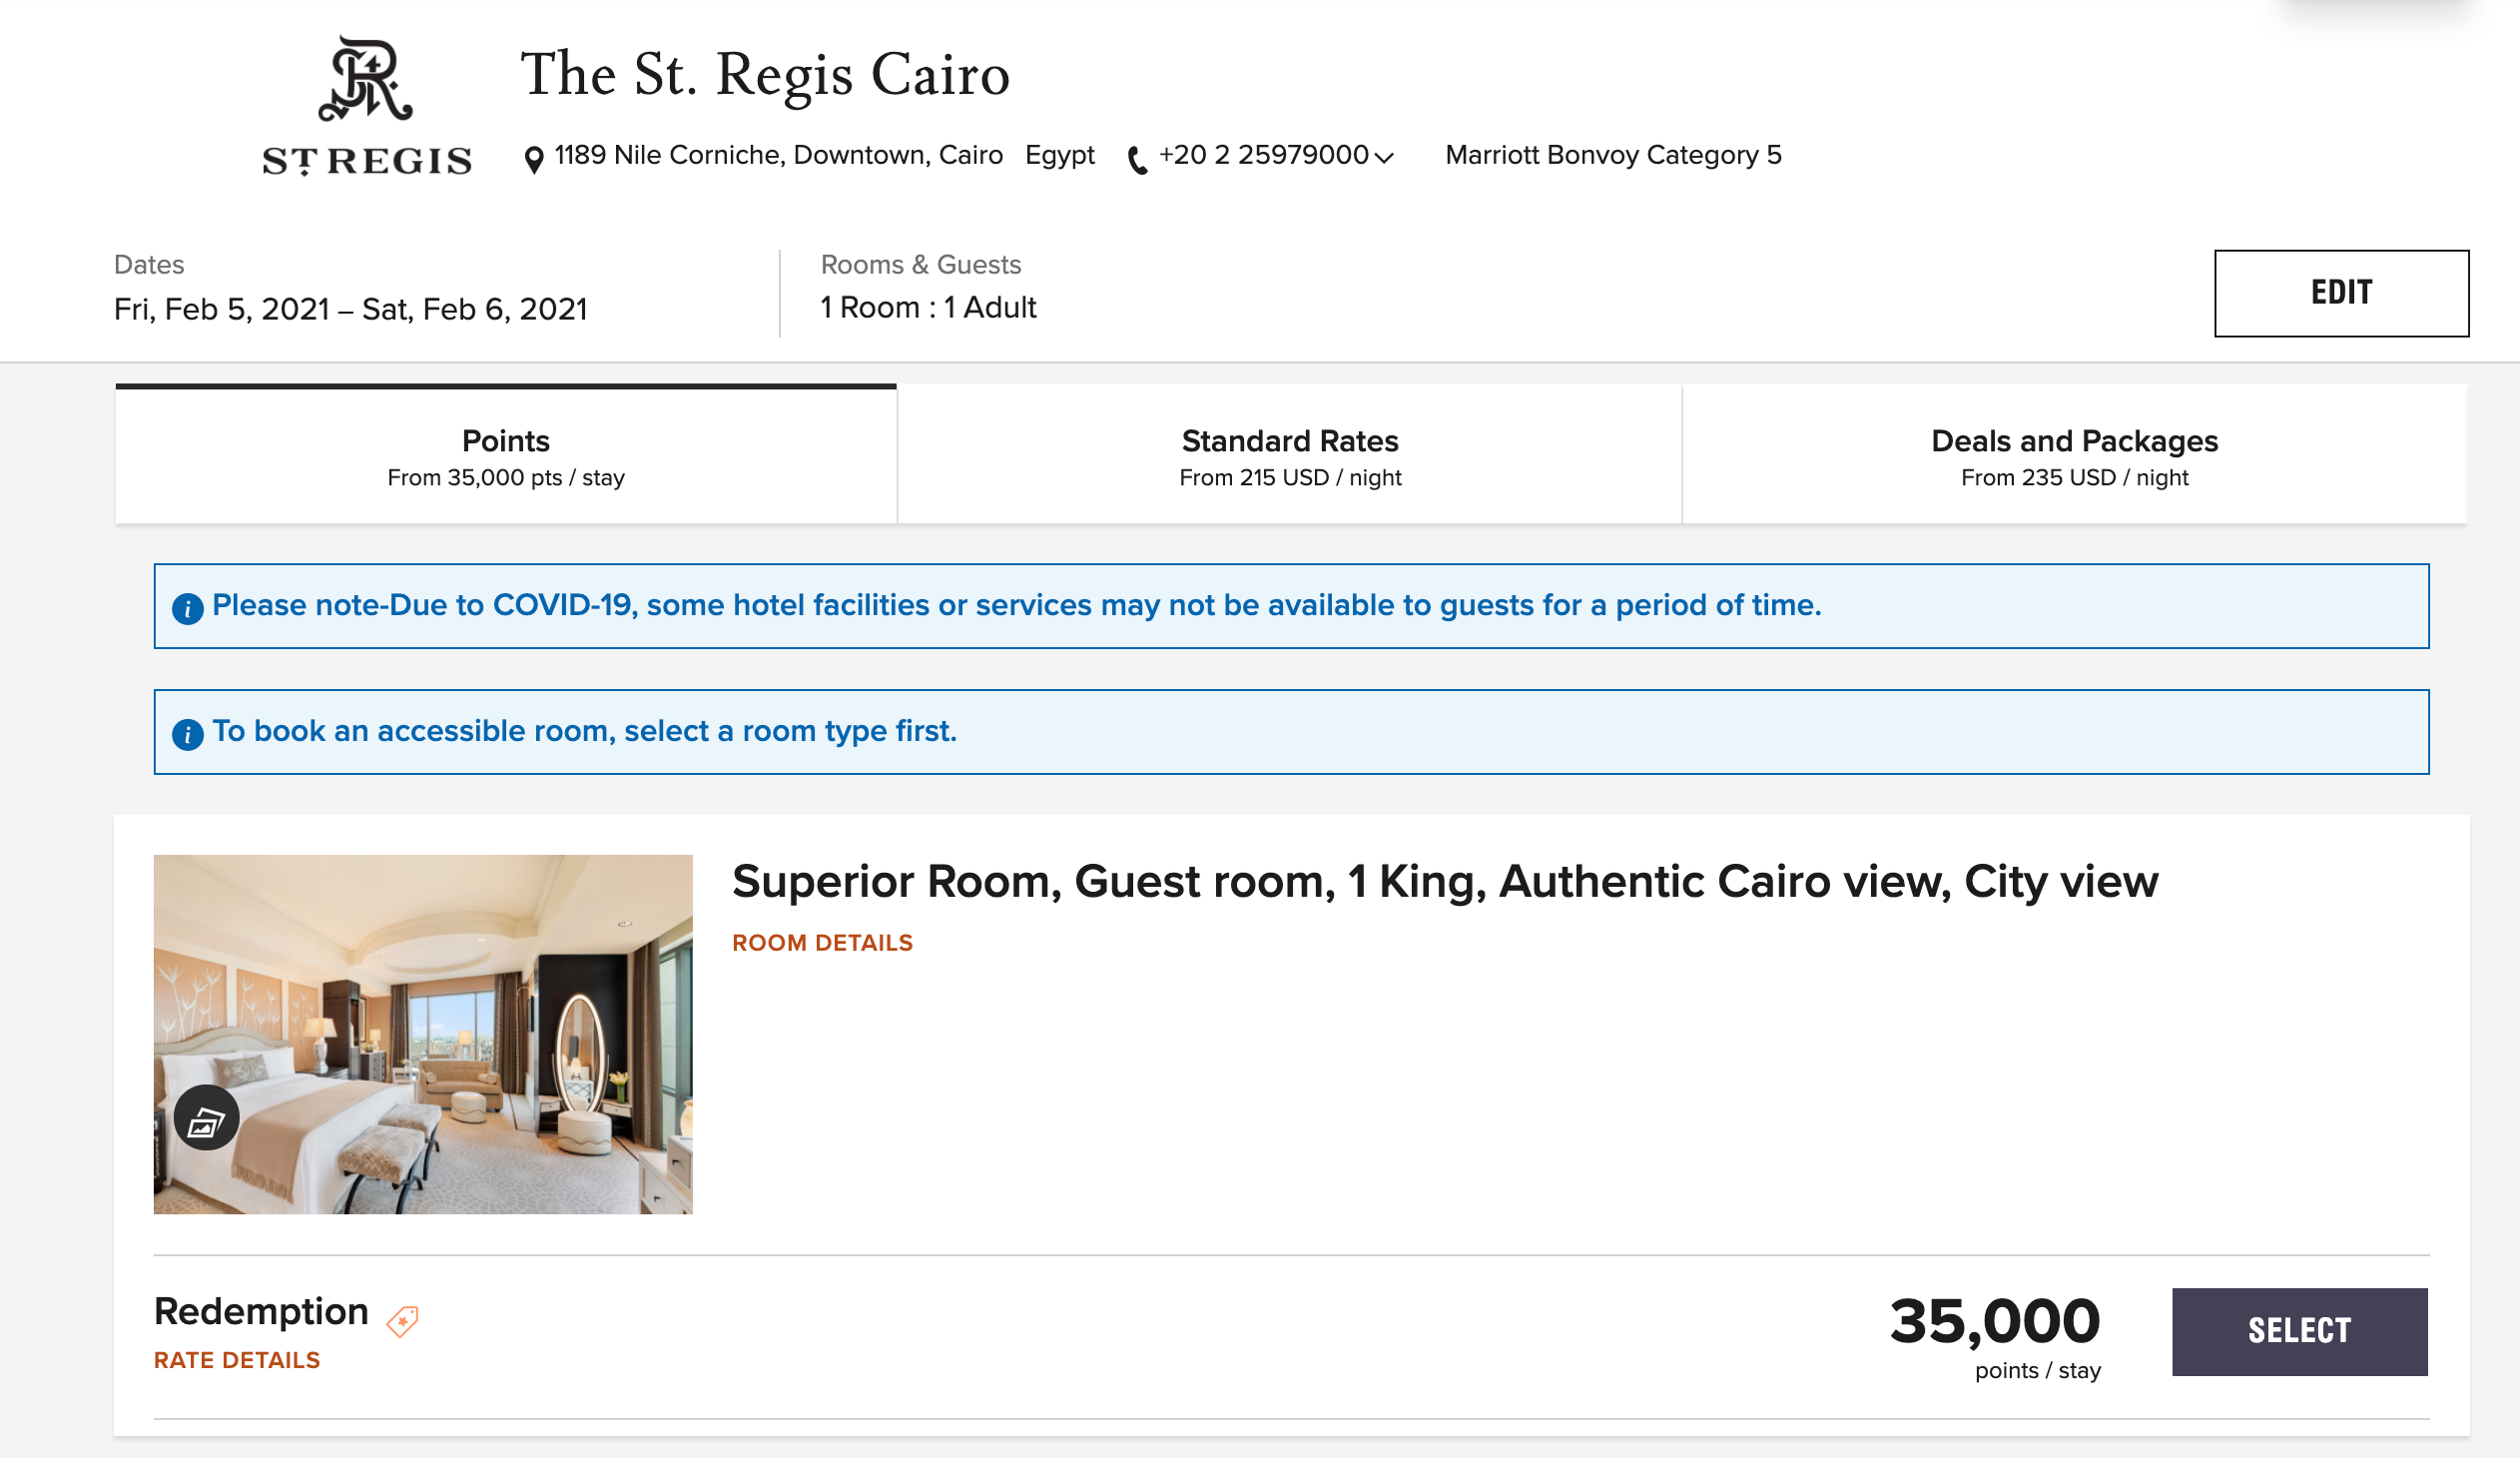Switch to the Standard Rates tab

pos(1290,454)
